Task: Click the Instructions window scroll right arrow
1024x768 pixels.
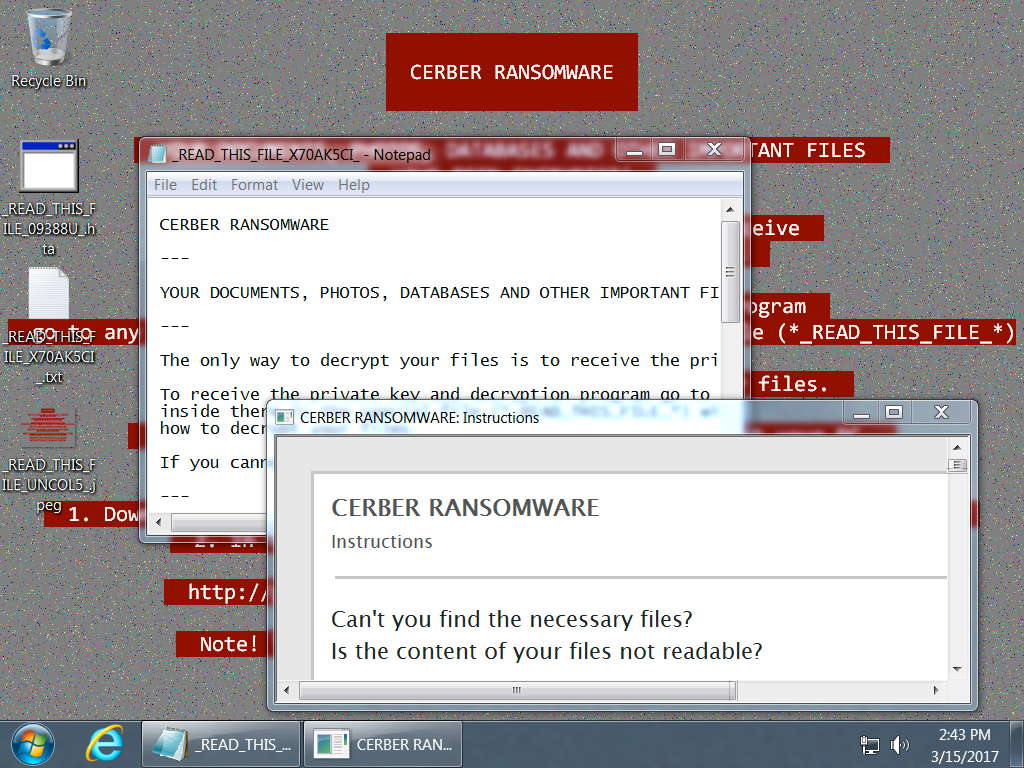Action: [x=936, y=690]
